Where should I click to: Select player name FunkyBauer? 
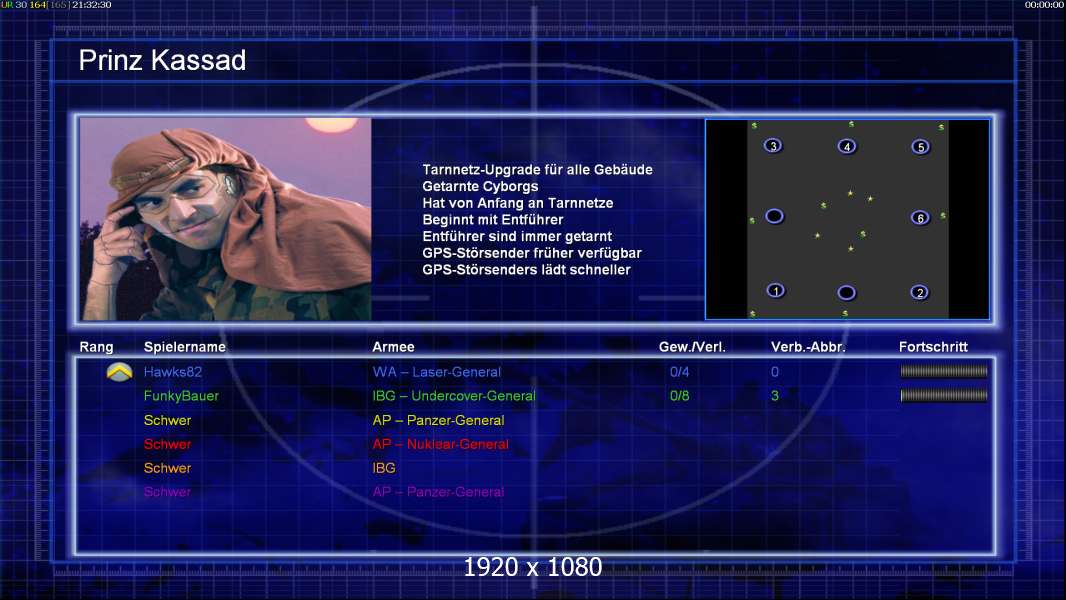[x=181, y=395]
